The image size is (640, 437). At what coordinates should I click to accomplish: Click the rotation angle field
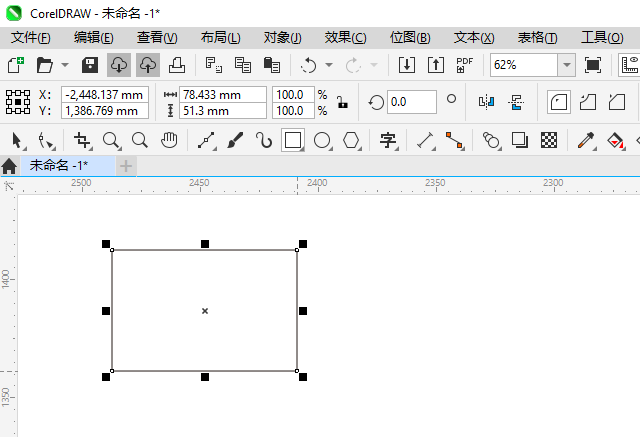click(x=412, y=102)
